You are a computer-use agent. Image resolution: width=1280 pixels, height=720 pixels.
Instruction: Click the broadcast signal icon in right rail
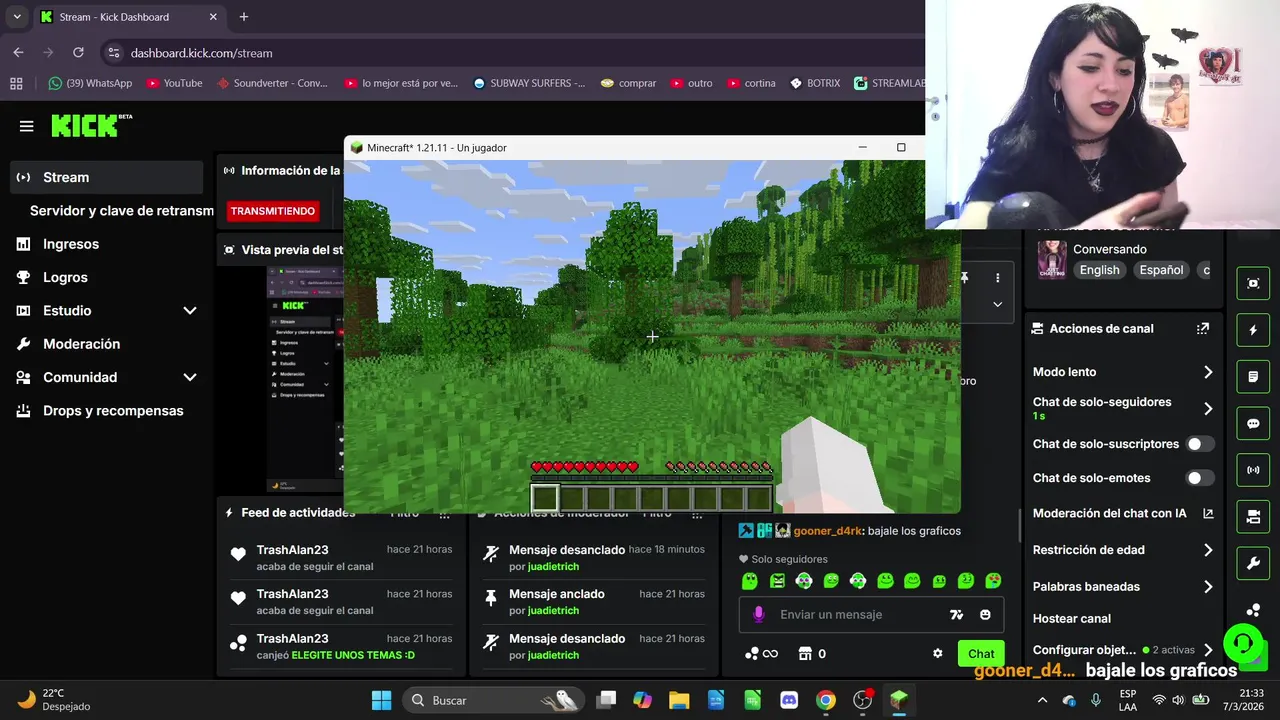pyautogui.click(x=1253, y=470)
